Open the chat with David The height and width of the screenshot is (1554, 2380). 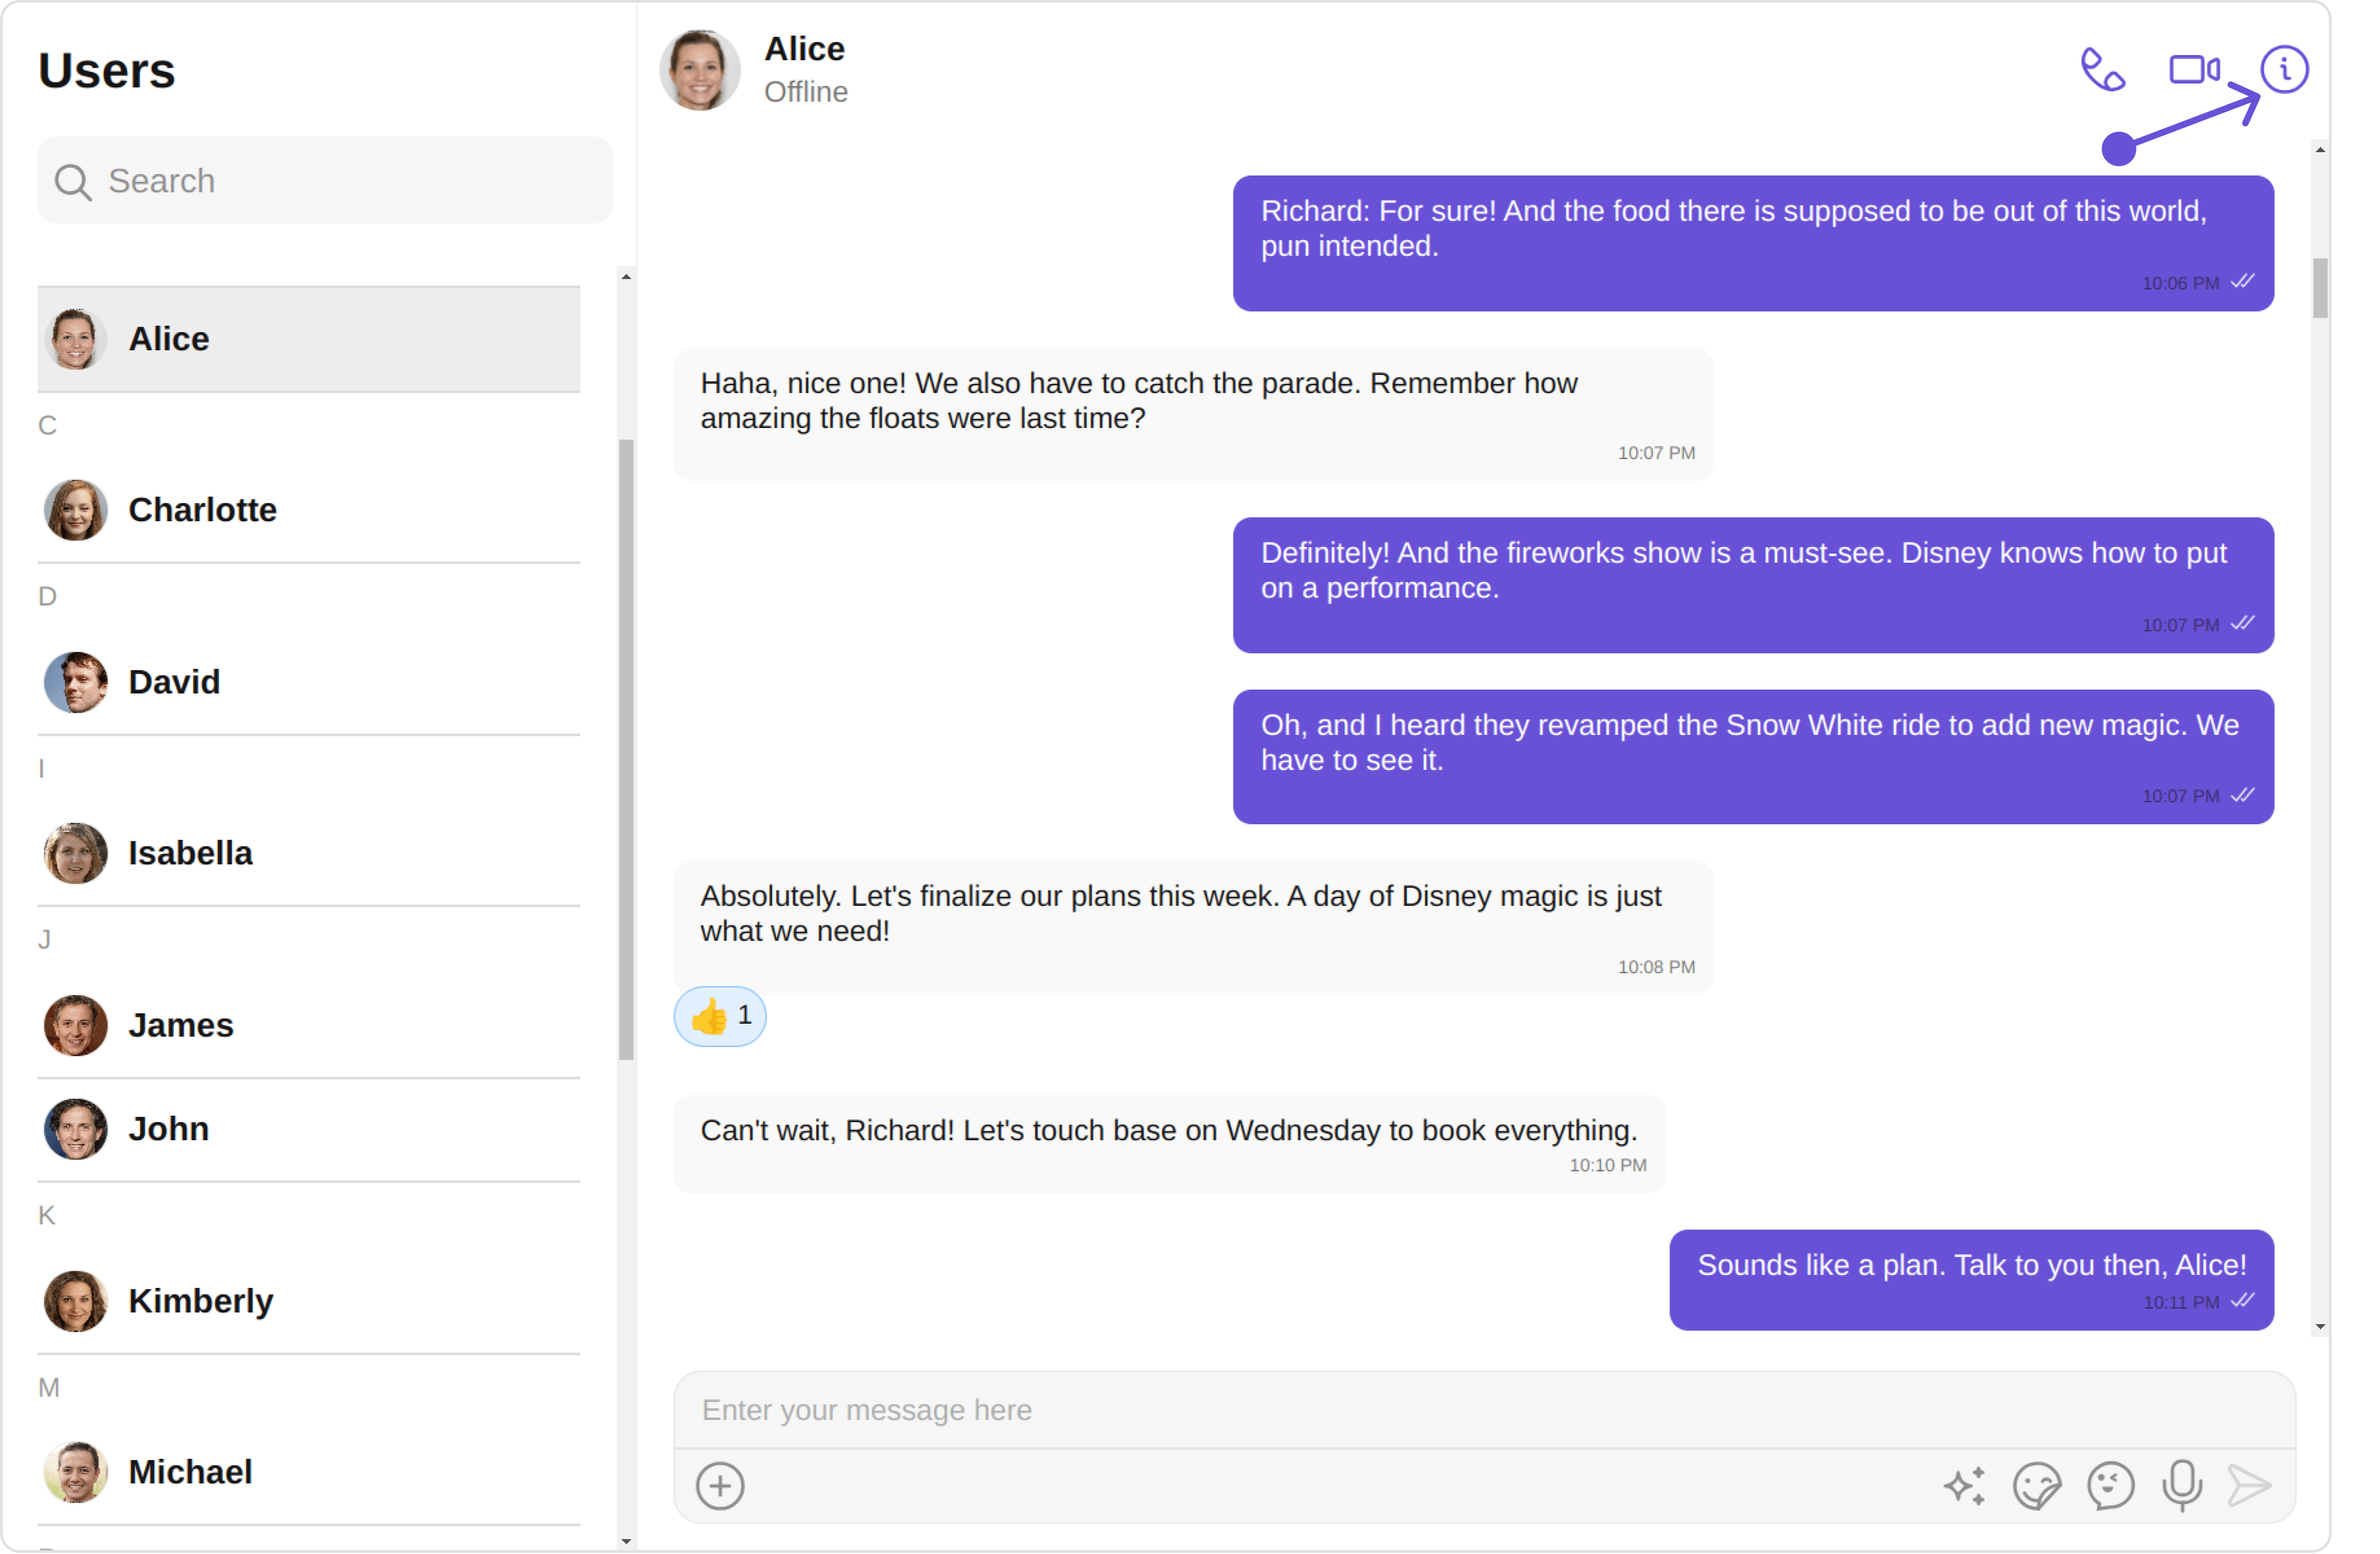pos(309,683)
